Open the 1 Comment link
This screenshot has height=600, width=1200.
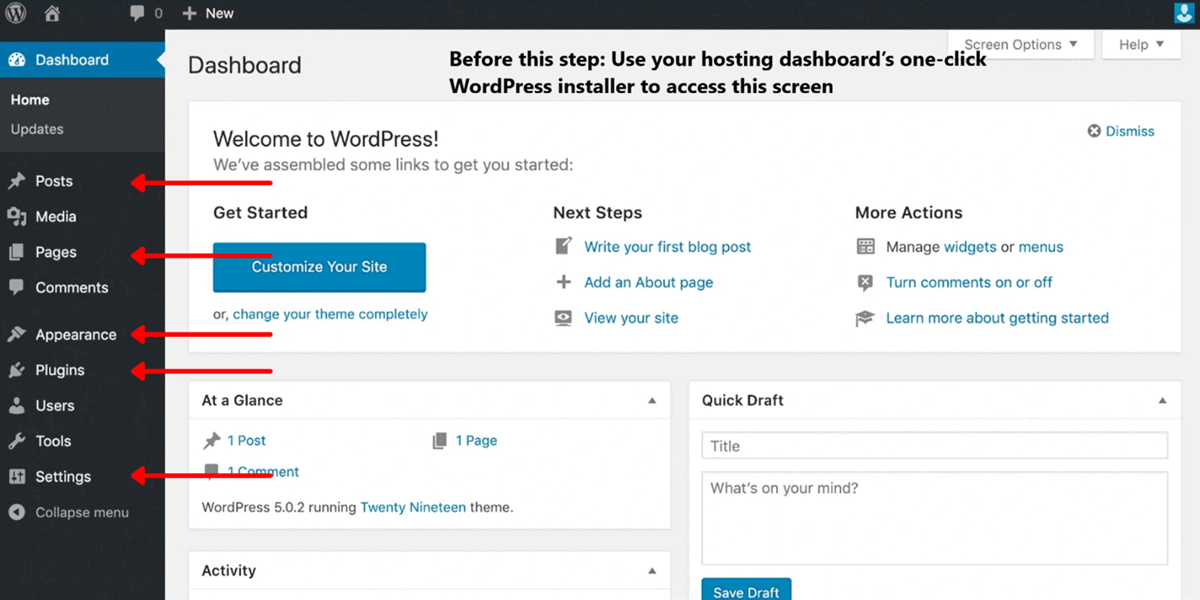[x=263, y=472]
